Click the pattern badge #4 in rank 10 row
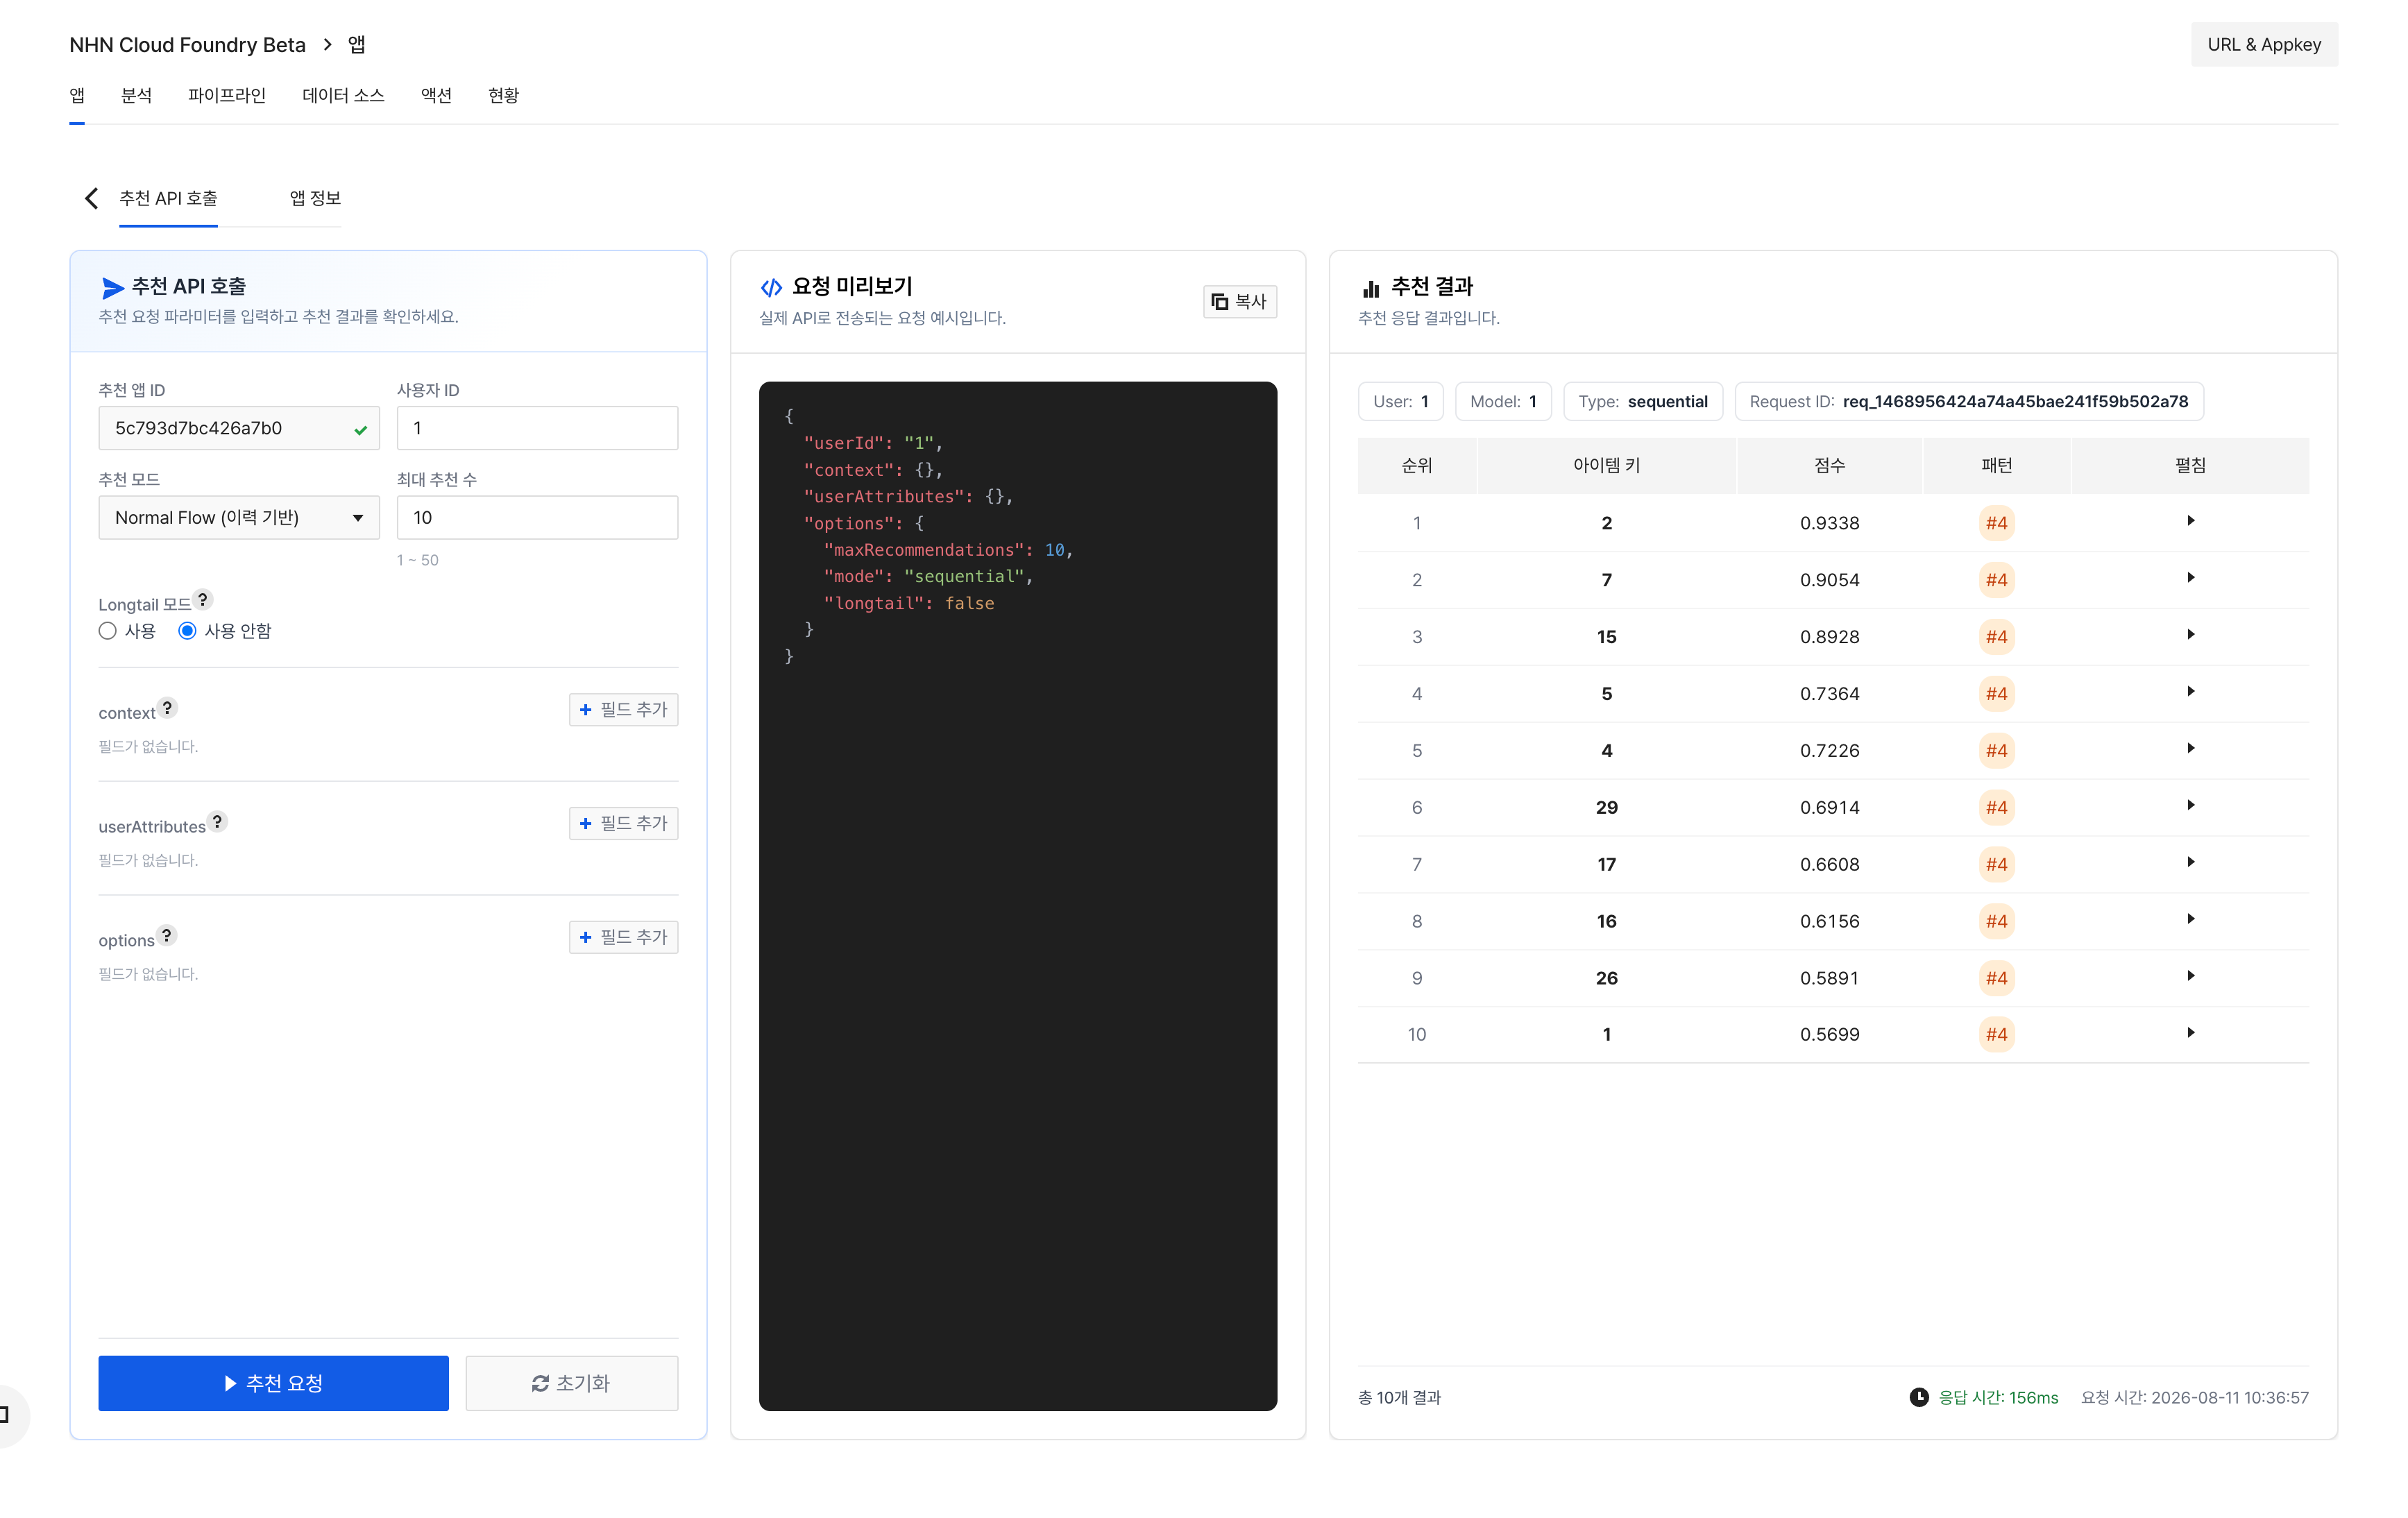 click(x=1996, y=1034)
